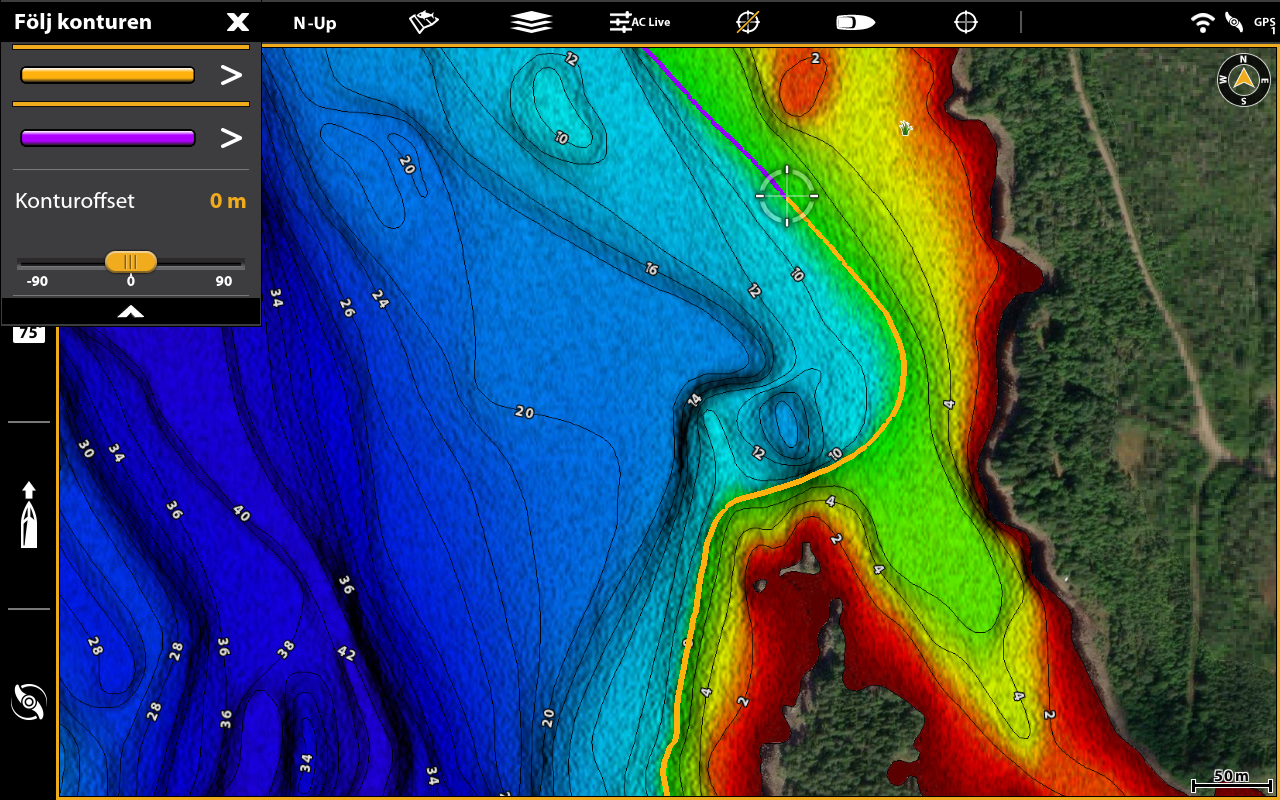Viewport: 1280px width, 800px height.
Task: Click the crosshair cursor icon in toolbar
Action: coord(966,22)
